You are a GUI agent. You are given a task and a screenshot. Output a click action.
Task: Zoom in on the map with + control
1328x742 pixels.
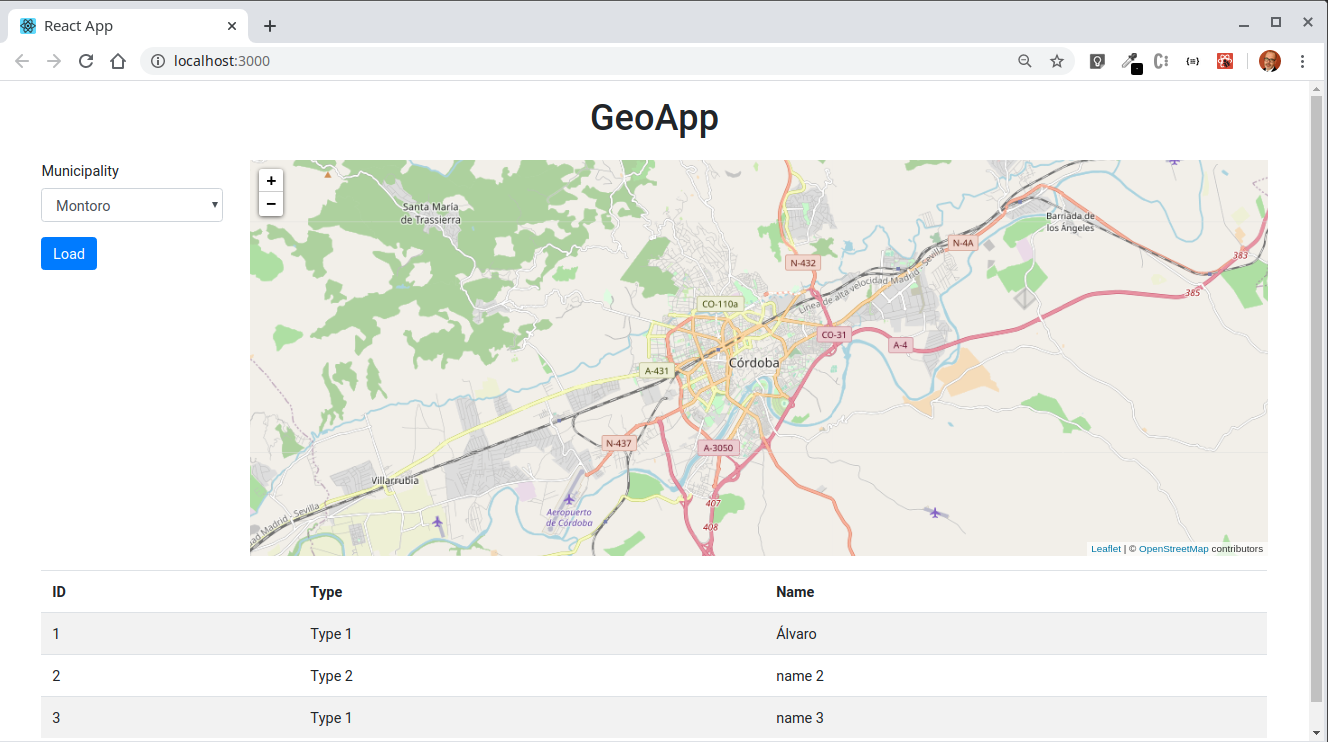(x=271, y=180)
